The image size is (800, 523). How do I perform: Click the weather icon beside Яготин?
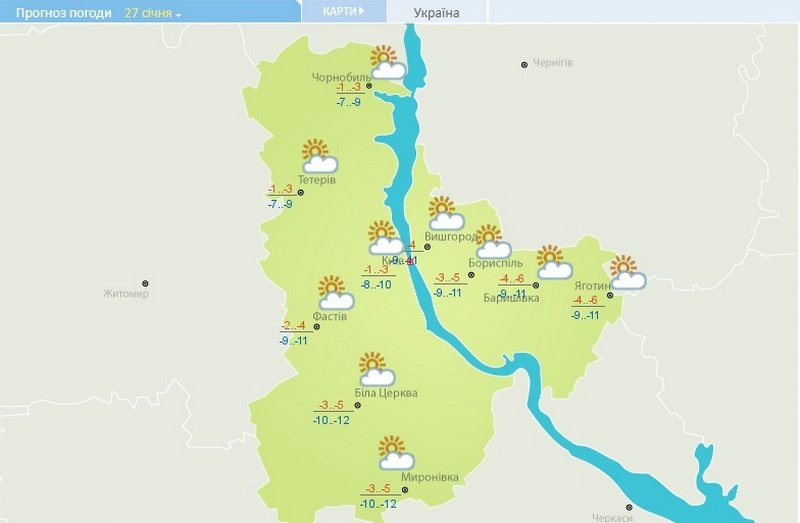coord(629,273)
